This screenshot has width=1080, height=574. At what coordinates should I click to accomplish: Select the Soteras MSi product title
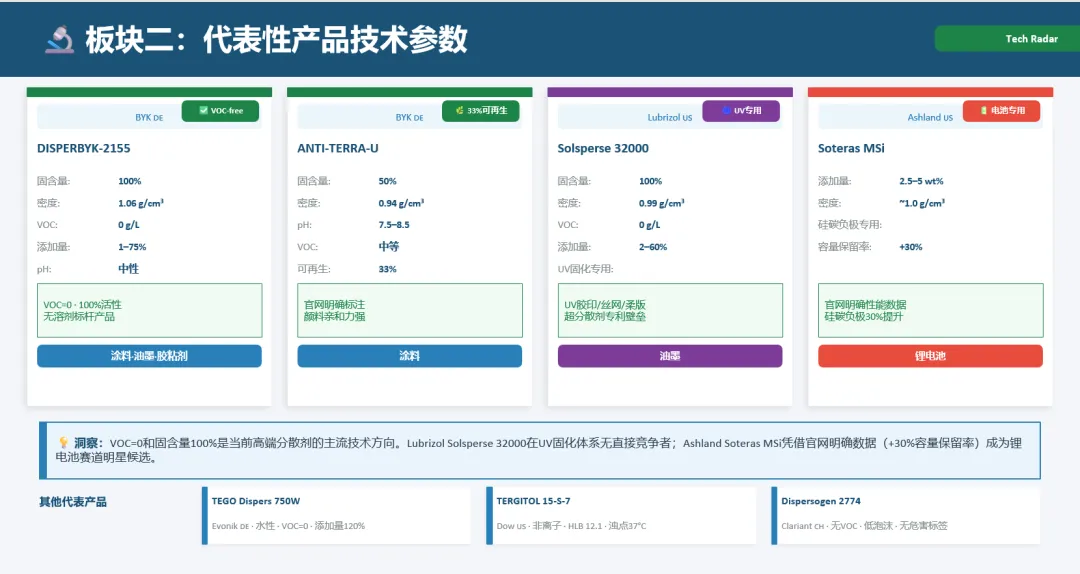[x=851, y=148]
